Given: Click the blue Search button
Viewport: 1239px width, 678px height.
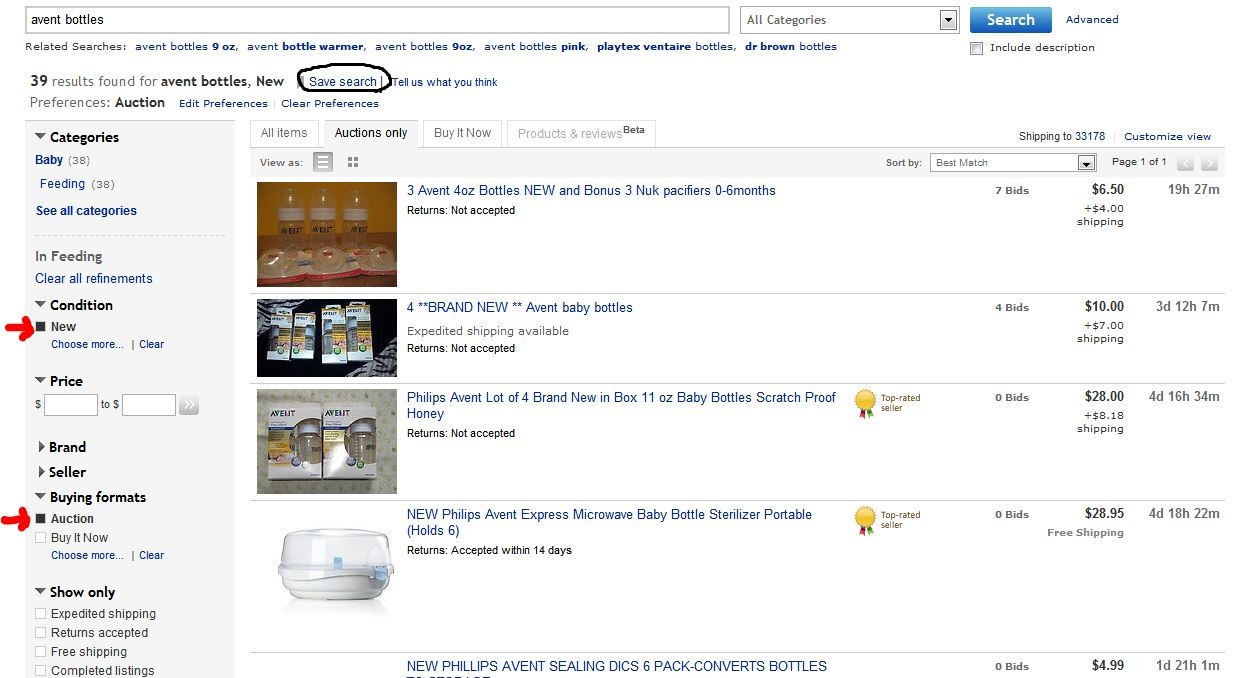Looking at the screenshot, I should click(x=1011, y=20).
